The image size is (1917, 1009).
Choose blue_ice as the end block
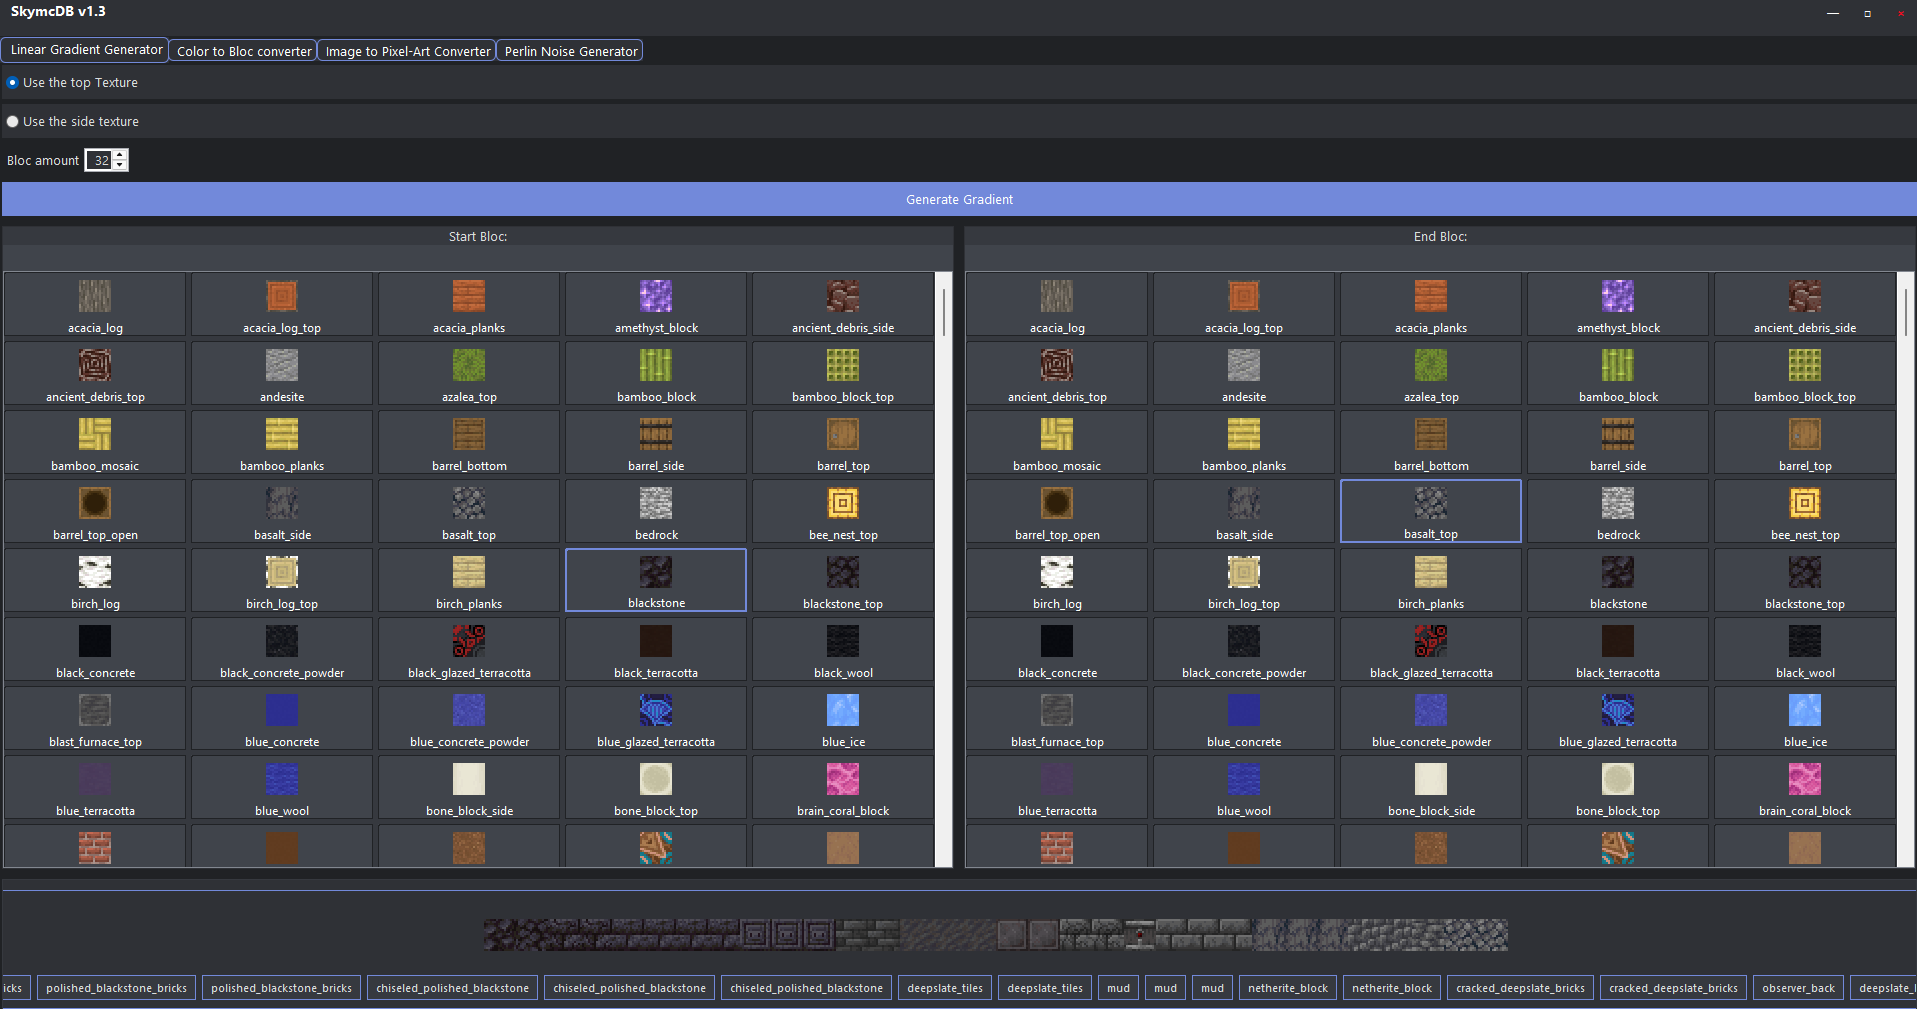1805,718
